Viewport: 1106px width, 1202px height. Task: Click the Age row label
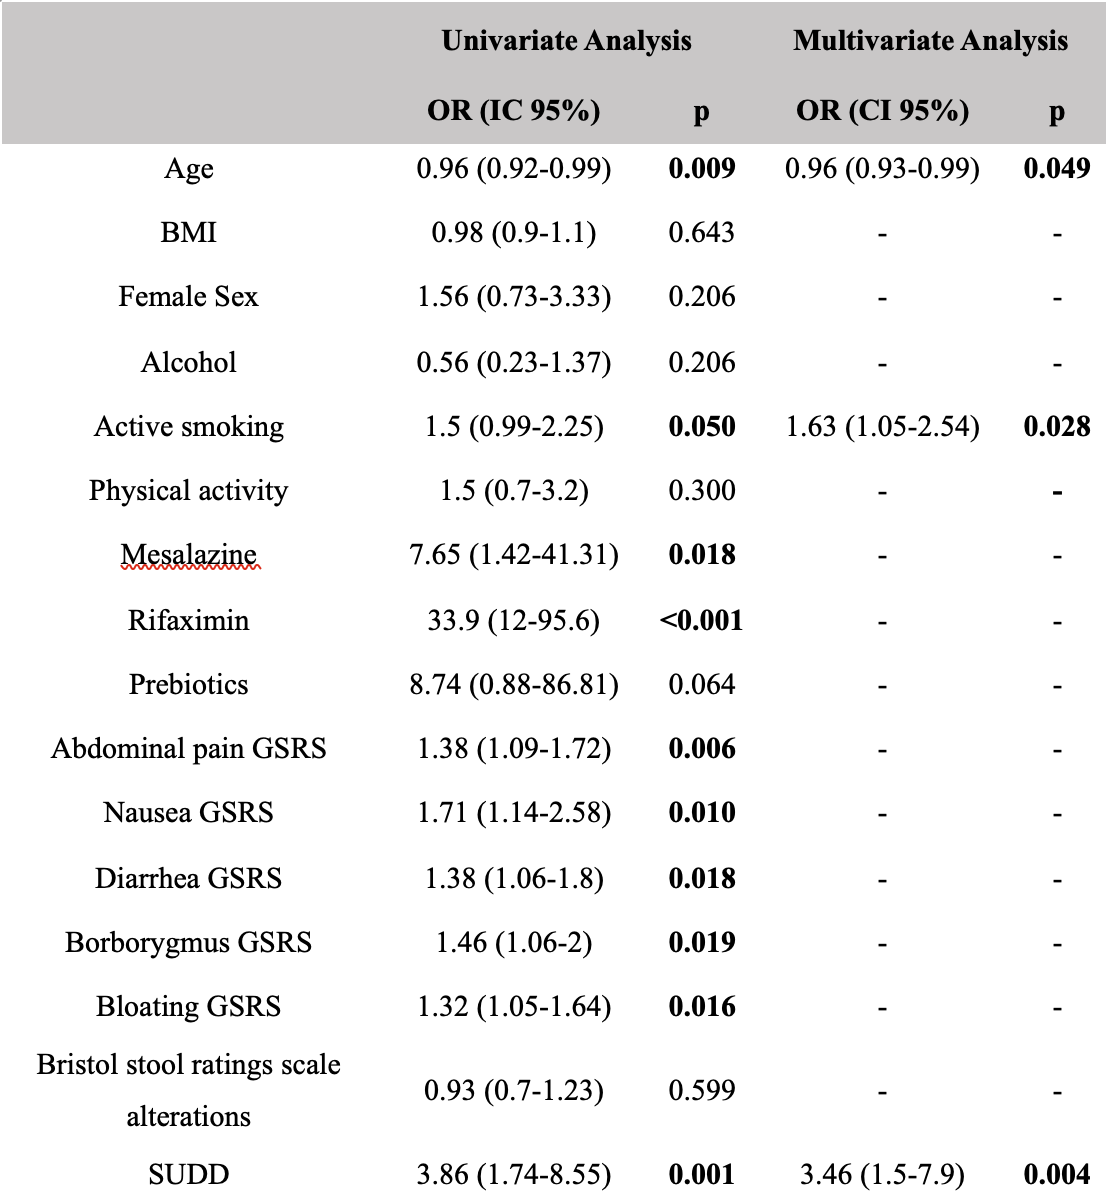coord(189,169)
